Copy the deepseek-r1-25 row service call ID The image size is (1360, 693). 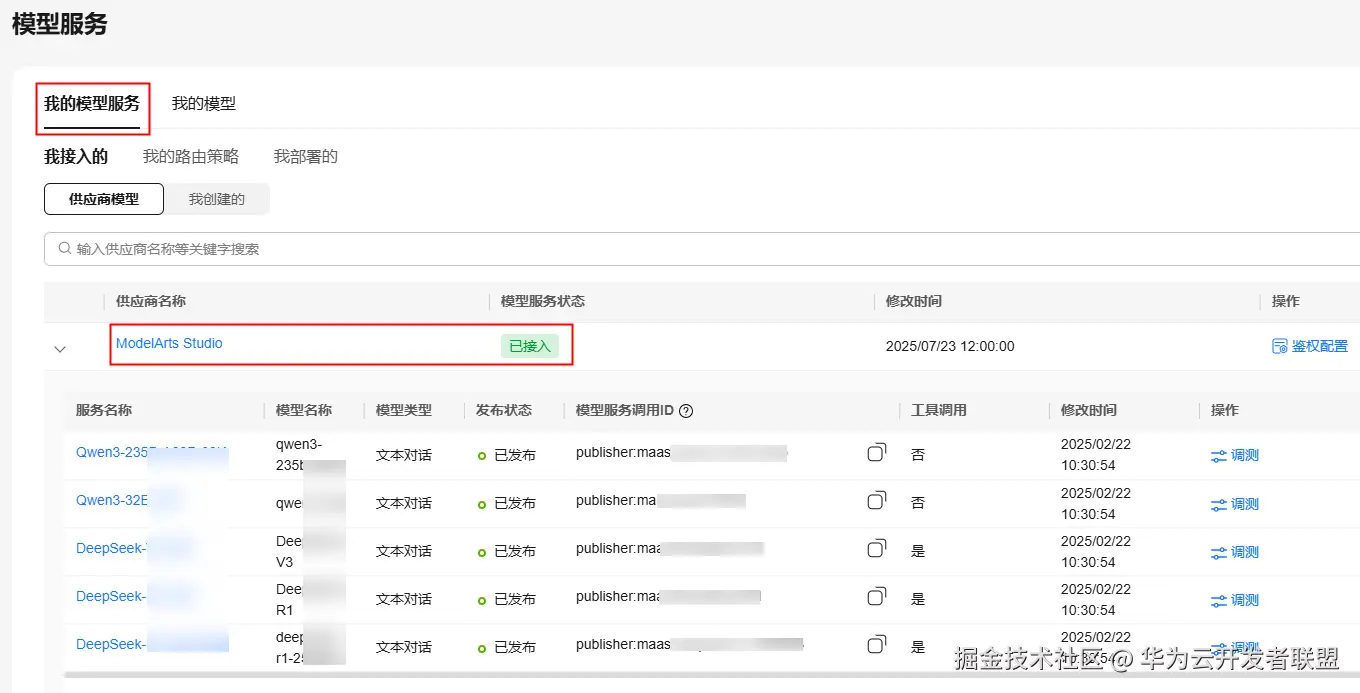pos(876,644)
